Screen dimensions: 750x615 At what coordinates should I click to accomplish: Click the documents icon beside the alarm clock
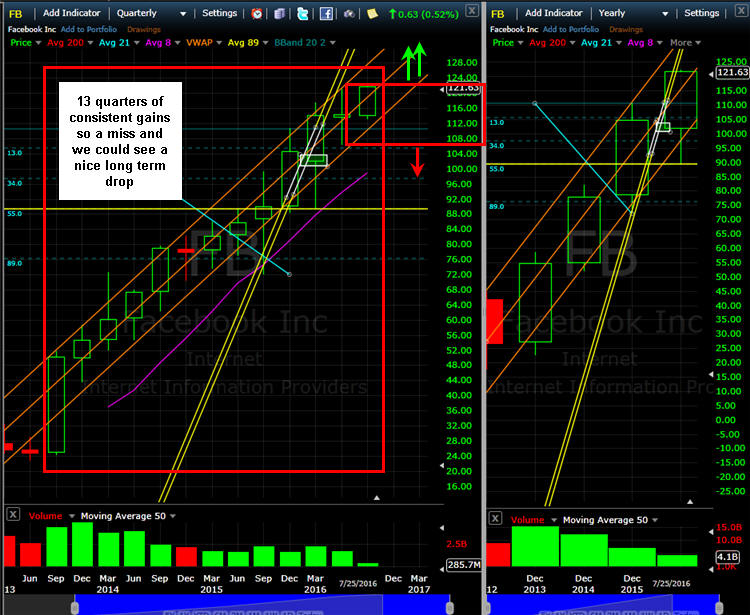[279, 14]
